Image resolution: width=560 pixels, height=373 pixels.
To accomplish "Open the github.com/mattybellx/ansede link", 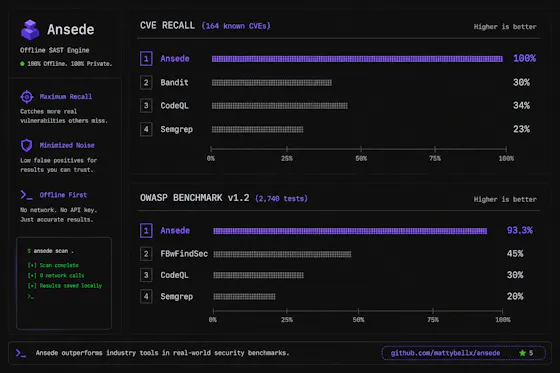I will pos(445,353).
